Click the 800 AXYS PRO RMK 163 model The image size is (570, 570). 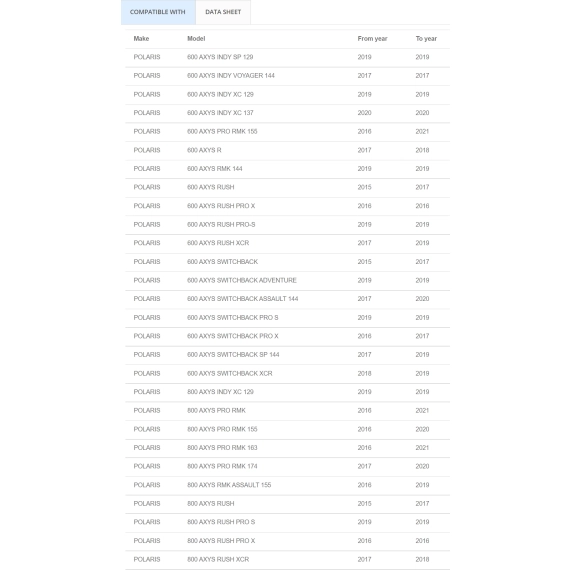[222, 447]
